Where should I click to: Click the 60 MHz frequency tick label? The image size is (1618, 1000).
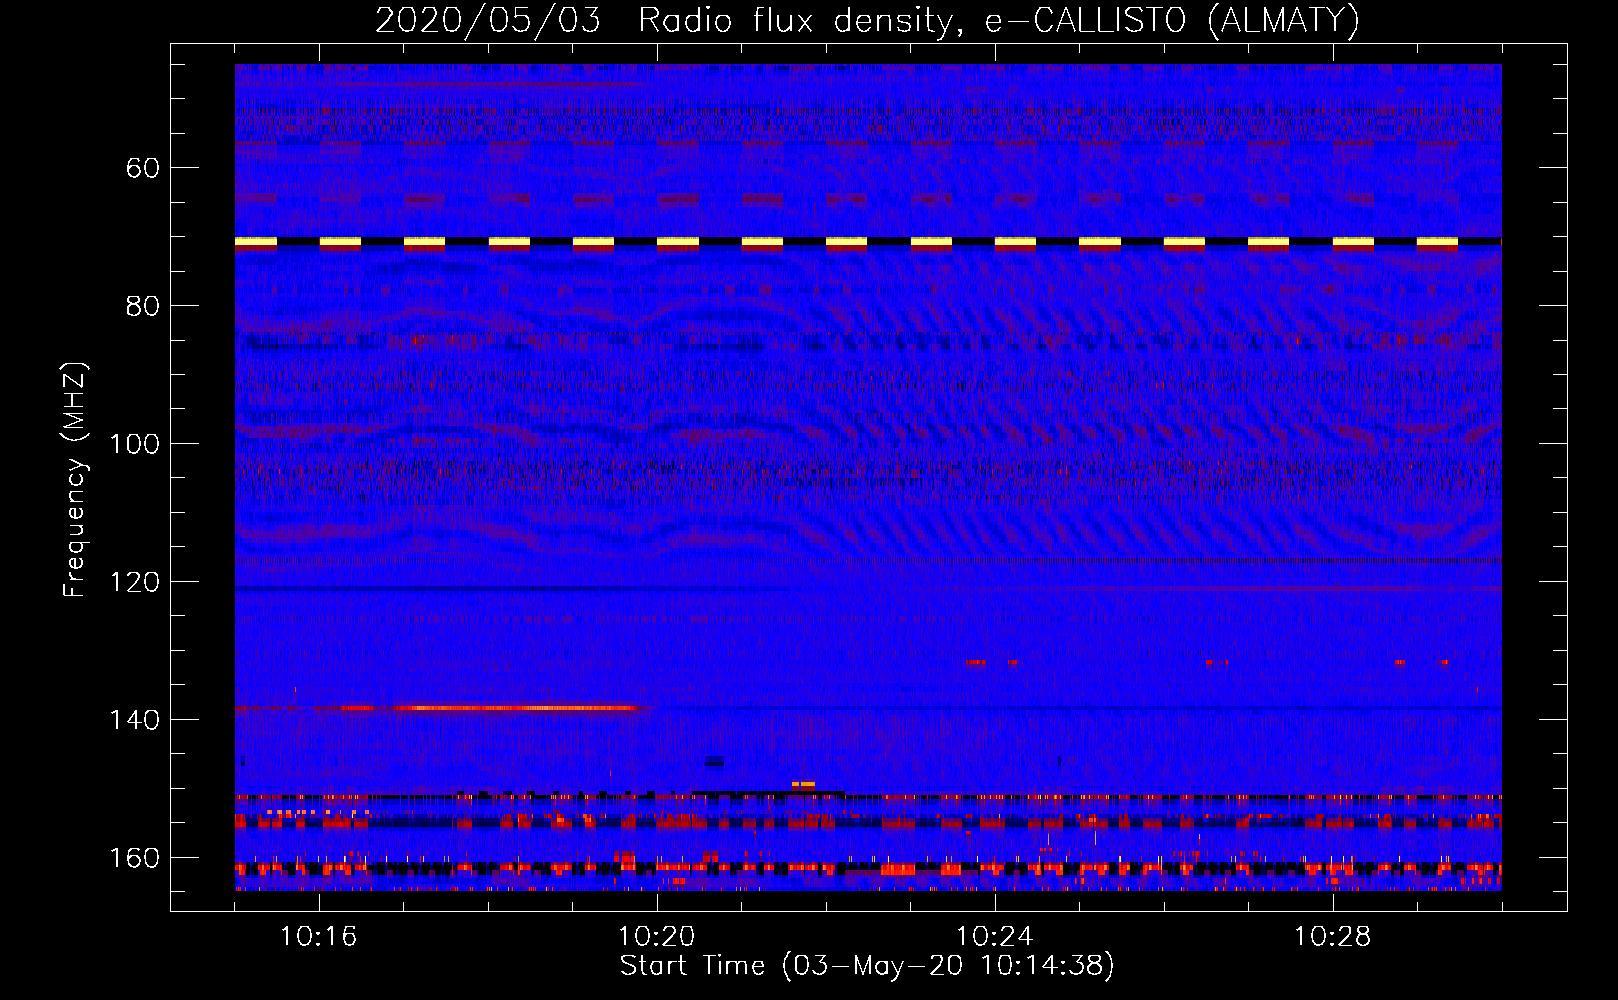point(143,168)
